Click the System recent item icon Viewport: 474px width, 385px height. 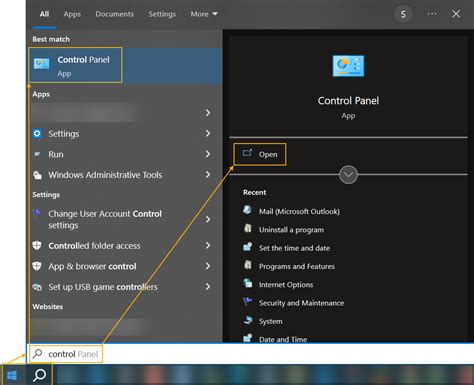[x=248, y=320]
